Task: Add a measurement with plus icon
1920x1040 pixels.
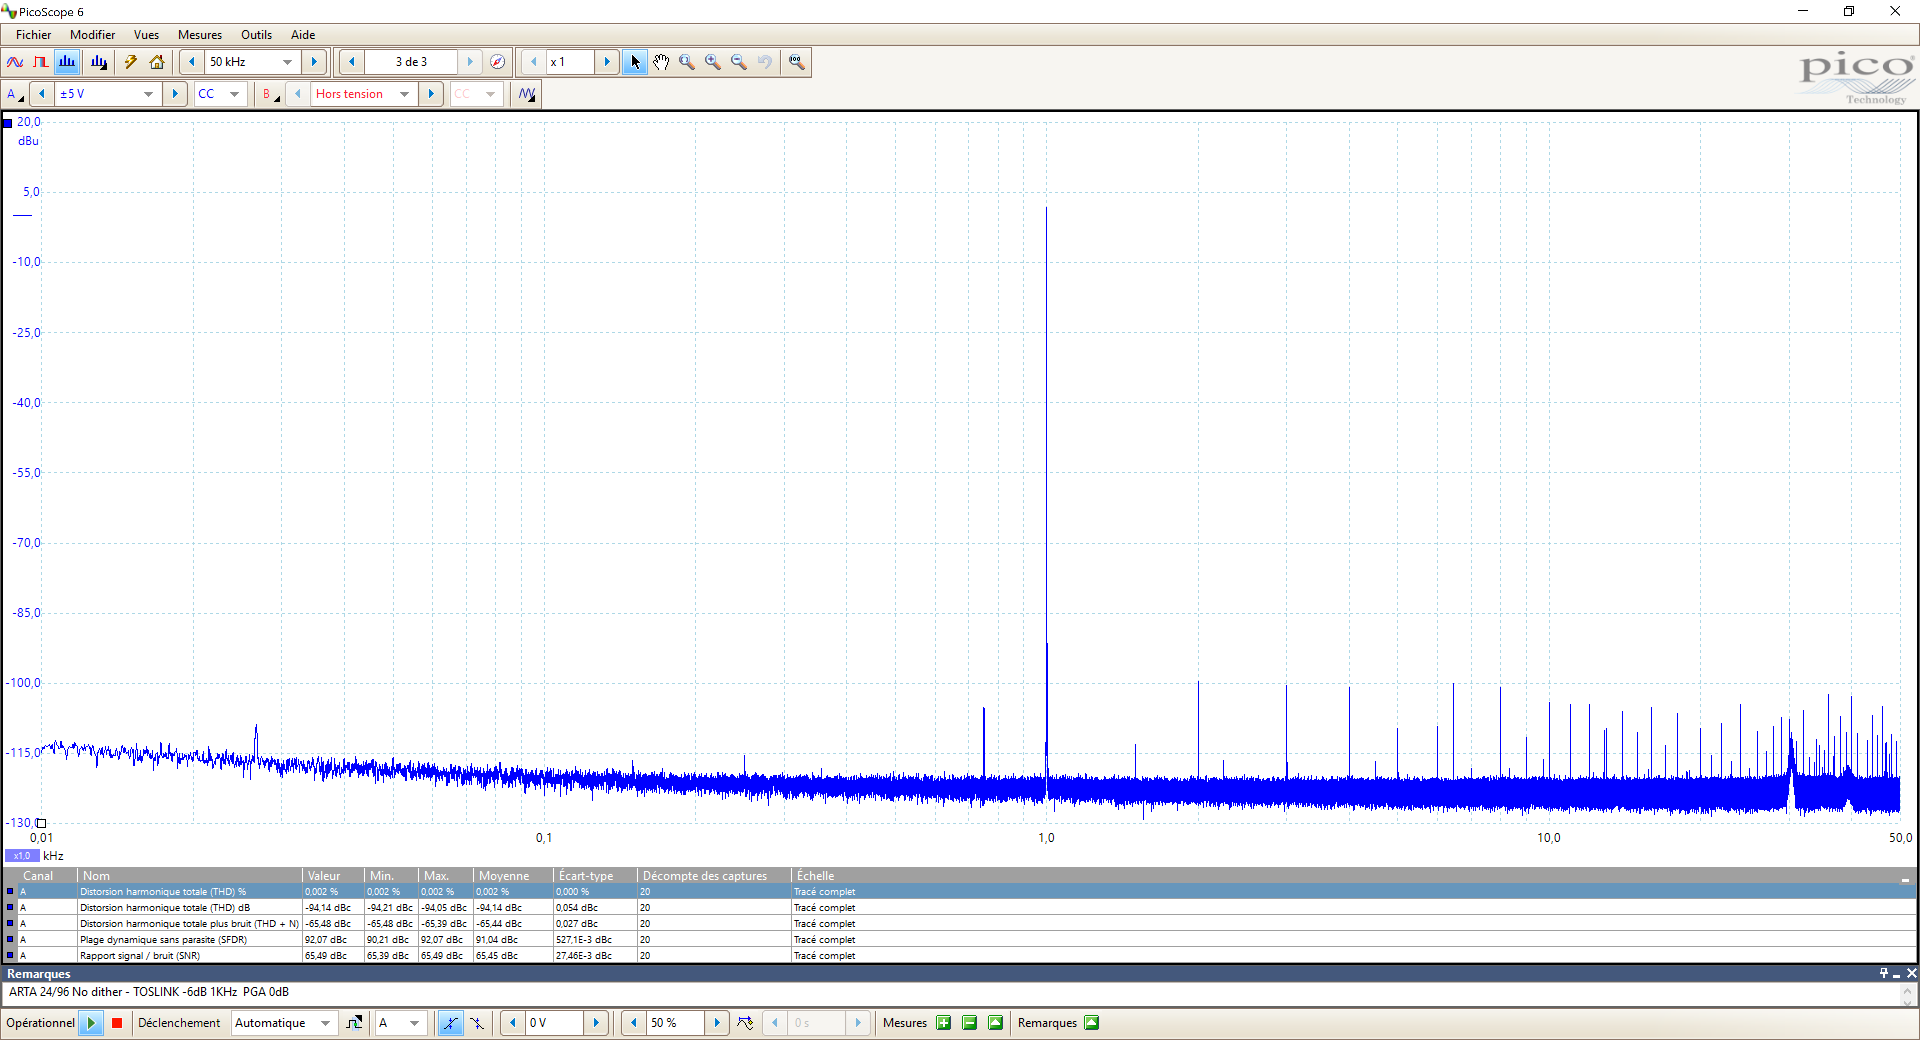Action: tap(943, 1023)
